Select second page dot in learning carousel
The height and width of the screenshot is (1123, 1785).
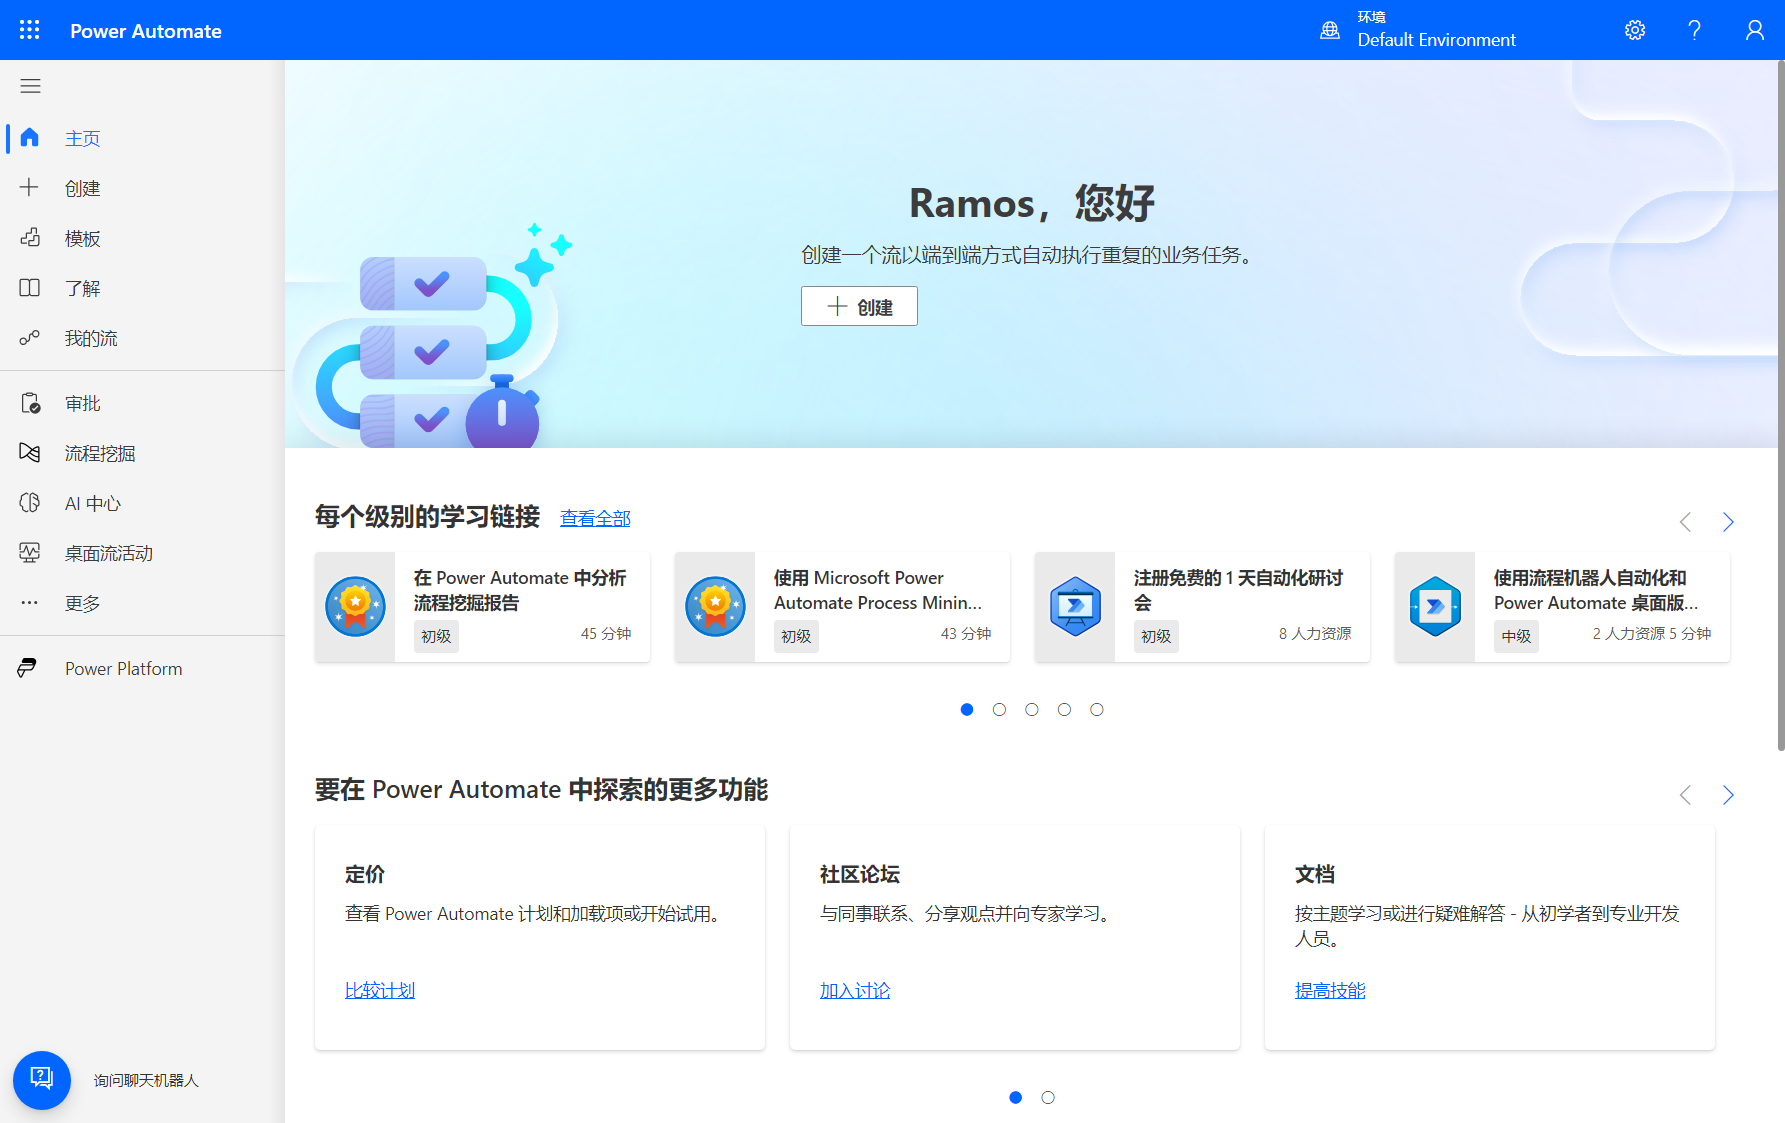[x=999, y=710]
